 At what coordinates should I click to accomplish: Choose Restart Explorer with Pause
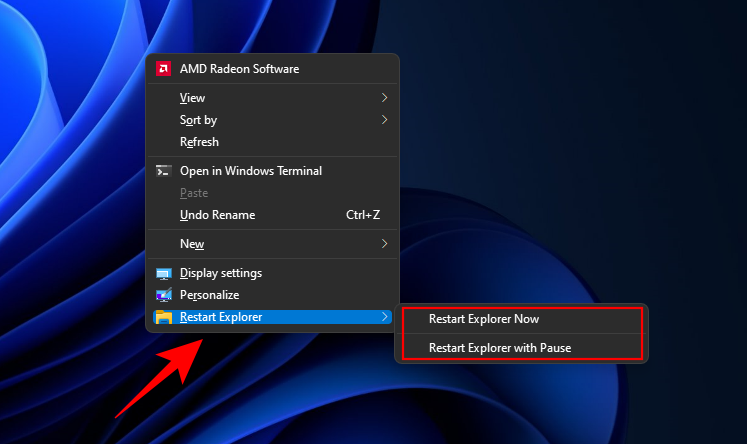[x=522, y=348]
